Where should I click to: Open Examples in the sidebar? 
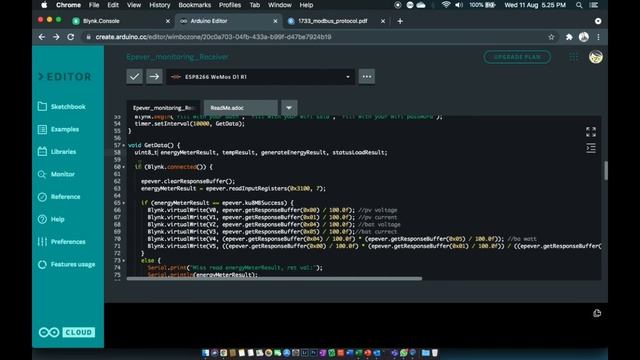point(58,129)
